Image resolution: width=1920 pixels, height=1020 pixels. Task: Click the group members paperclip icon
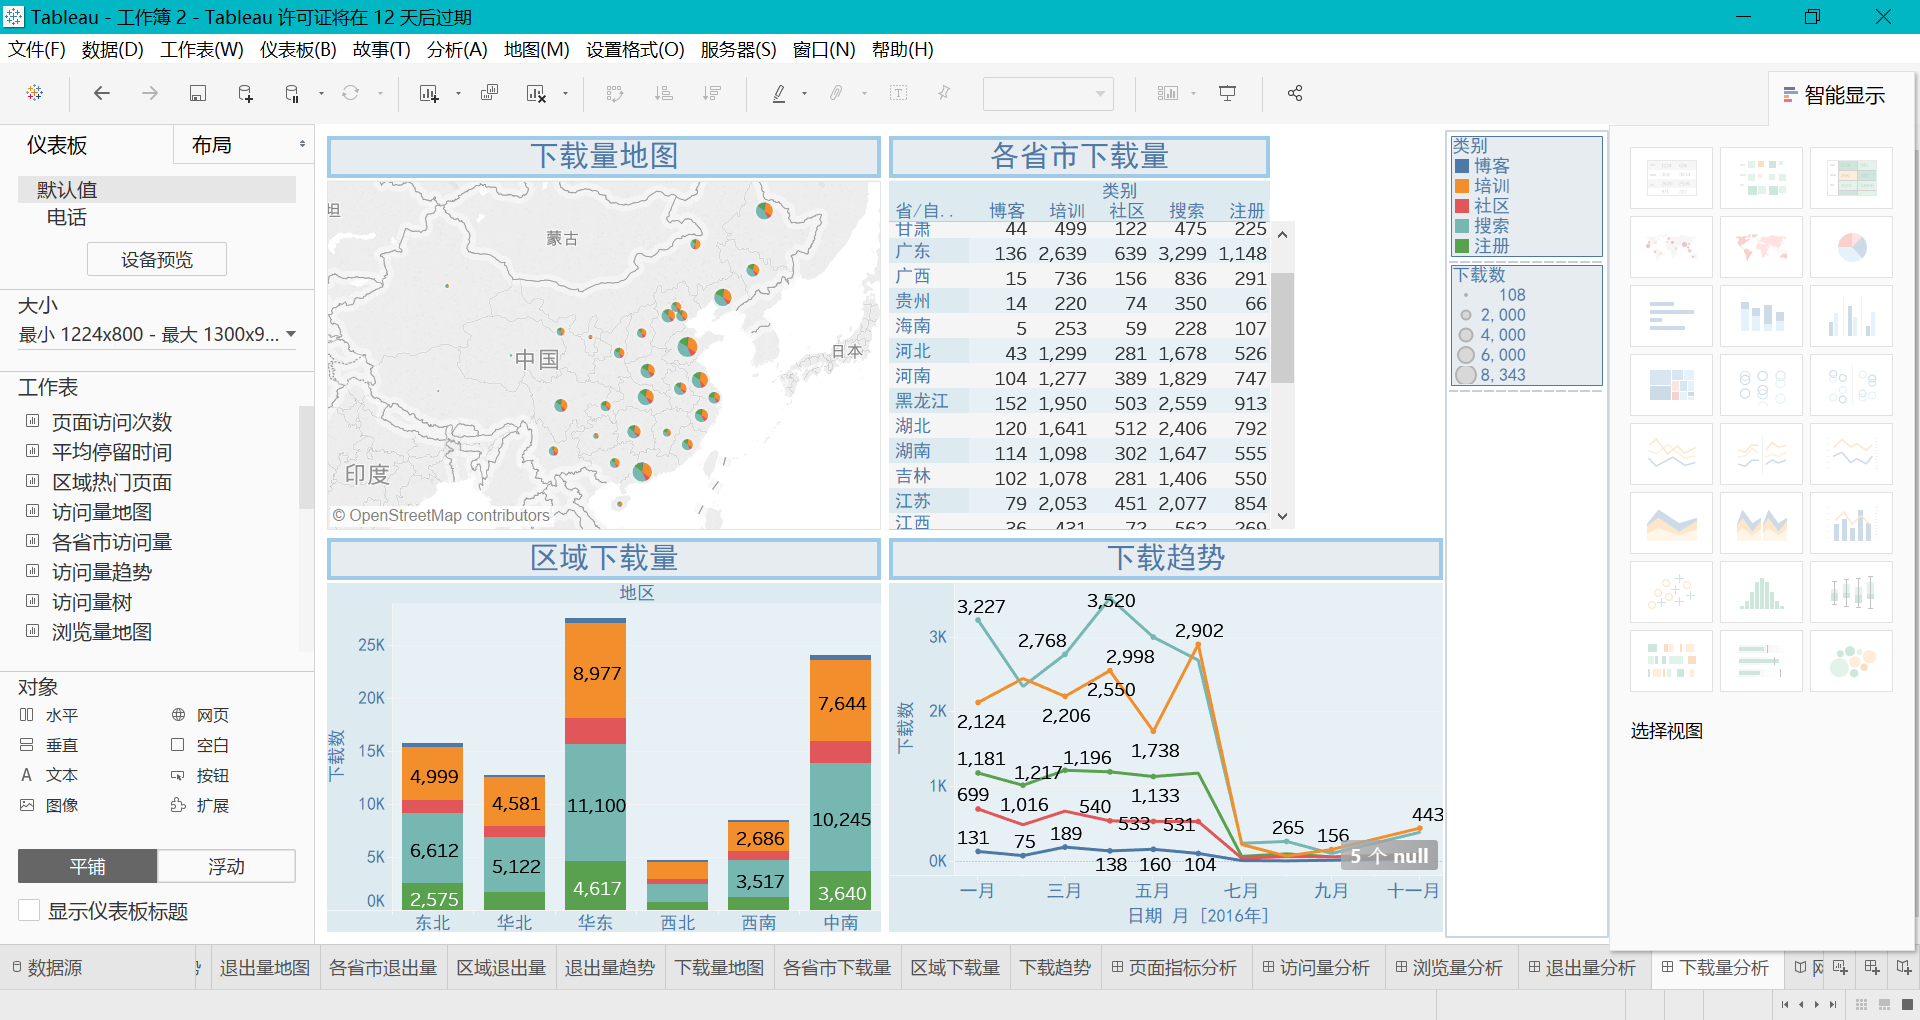point(836,93)
